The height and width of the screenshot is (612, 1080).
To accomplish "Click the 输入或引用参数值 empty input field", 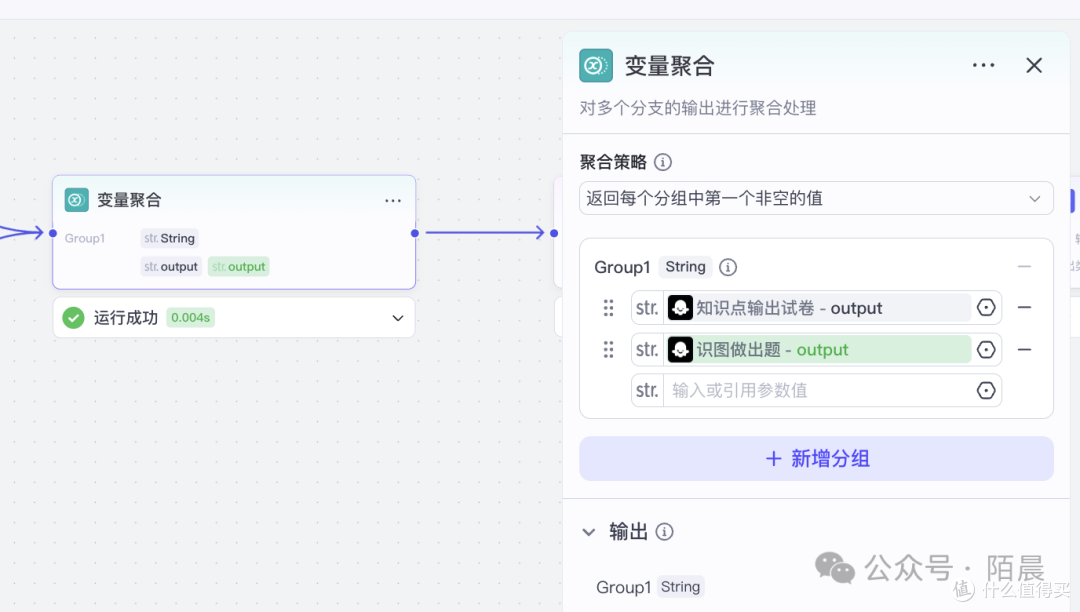I will click(x=818, y=390).
